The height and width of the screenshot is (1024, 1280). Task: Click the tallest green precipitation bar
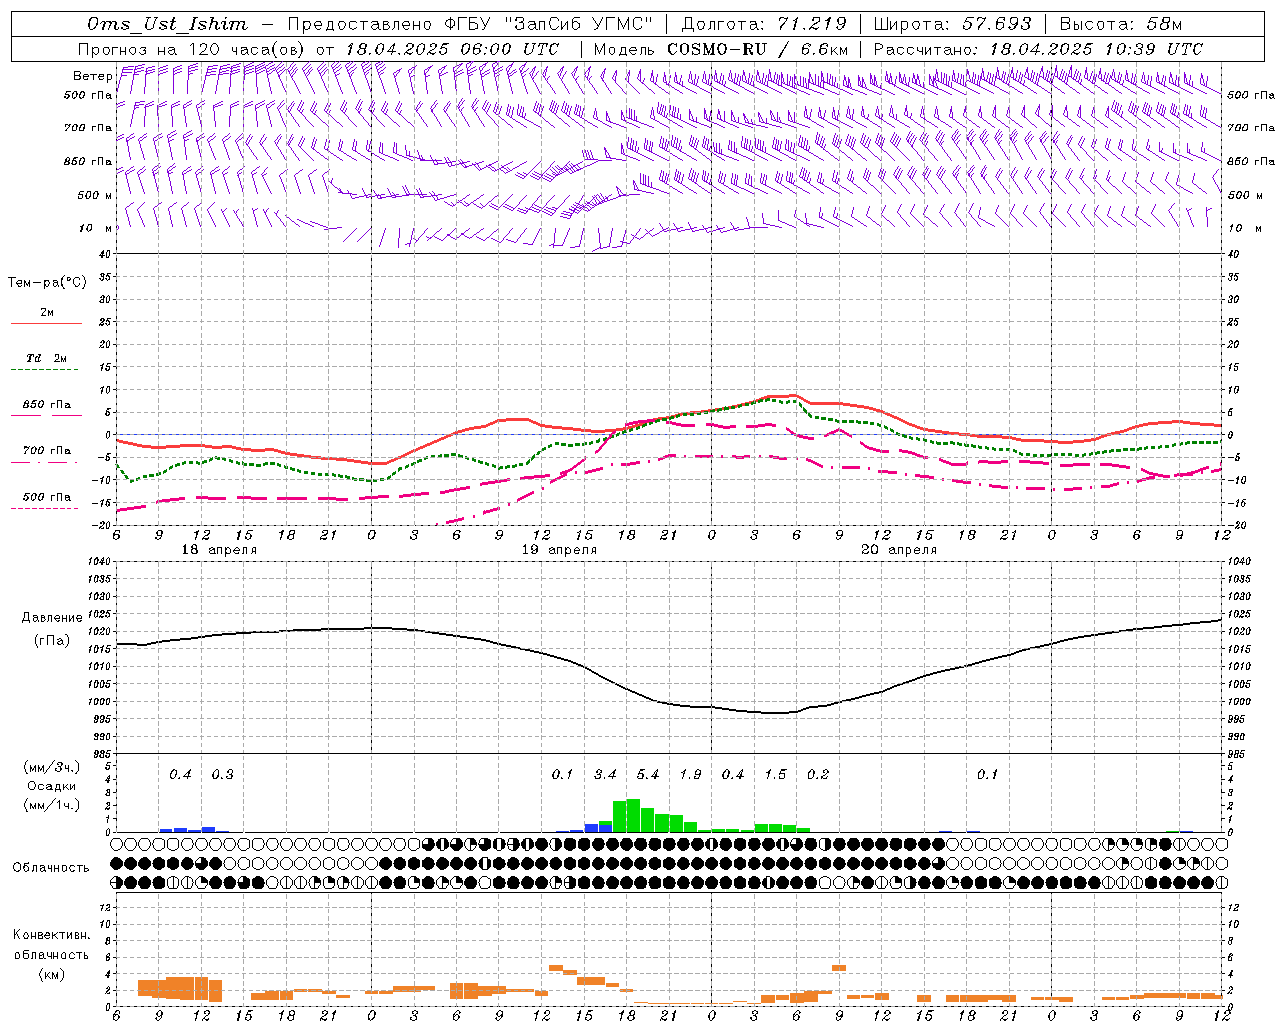633,815
